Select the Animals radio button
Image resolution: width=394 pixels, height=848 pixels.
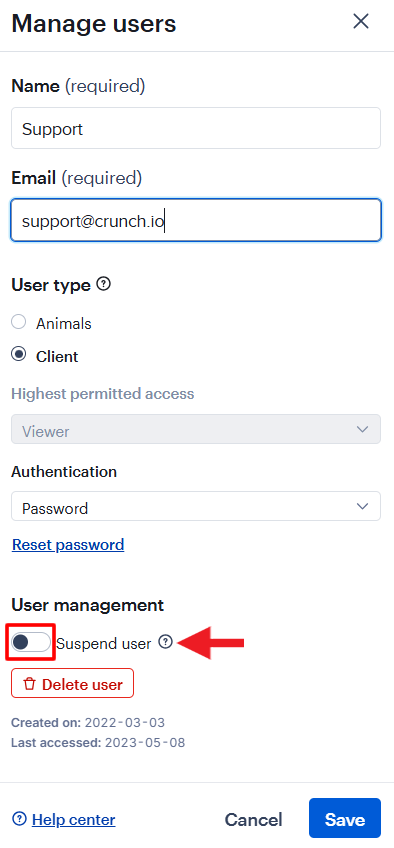(x=19, y=322)
